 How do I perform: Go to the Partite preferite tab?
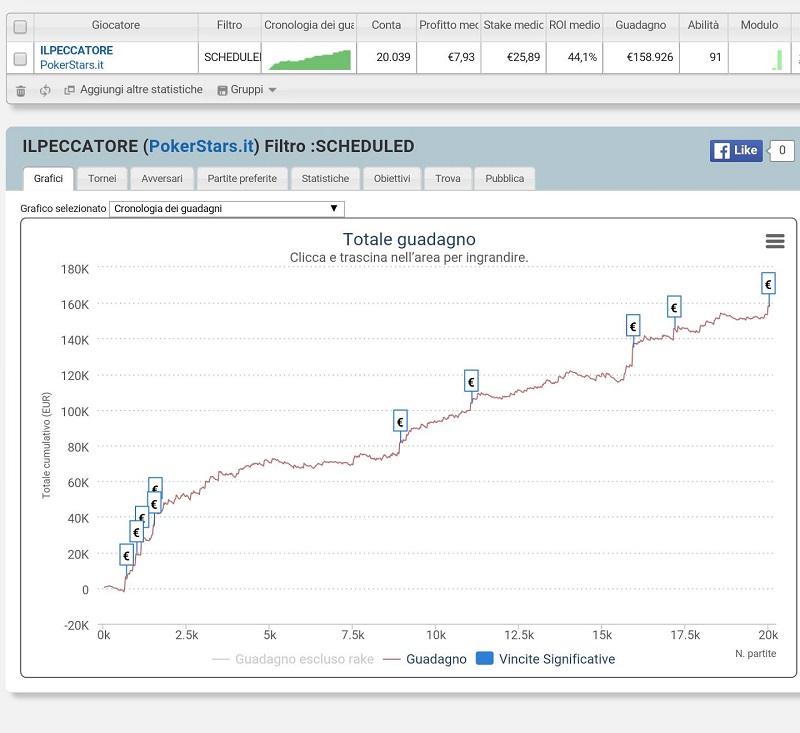pyautogui.click(x=242, y=179)
